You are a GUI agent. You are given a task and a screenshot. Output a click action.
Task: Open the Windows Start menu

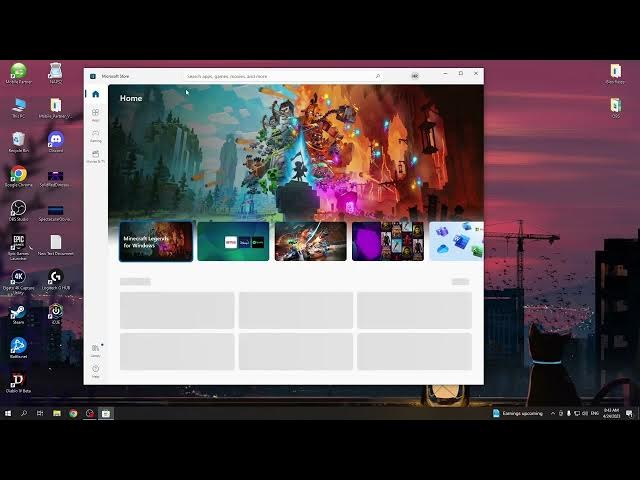[x=8, y=413]
